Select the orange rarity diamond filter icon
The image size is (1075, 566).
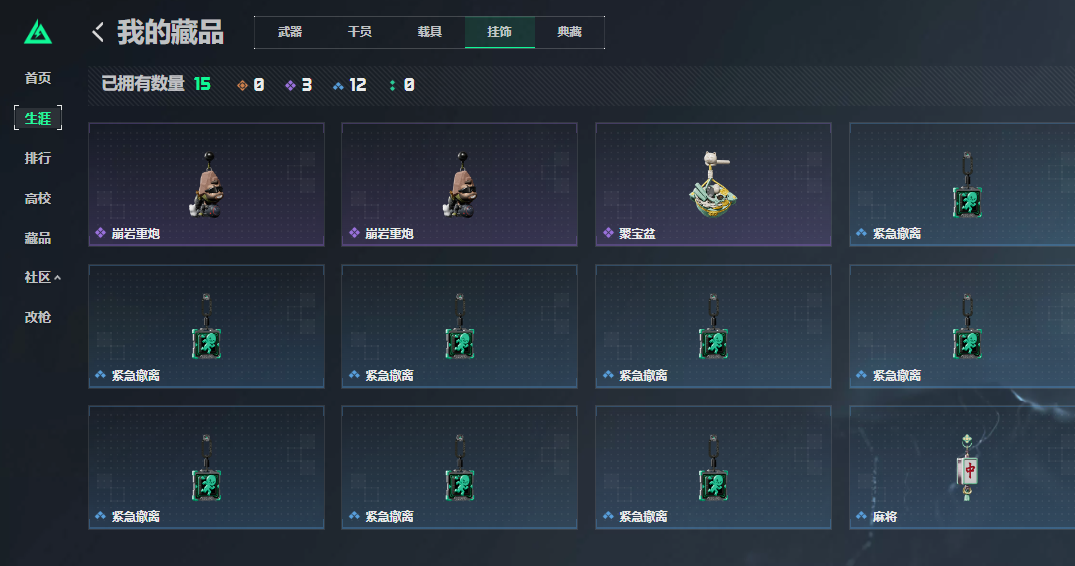click(242, 85)
